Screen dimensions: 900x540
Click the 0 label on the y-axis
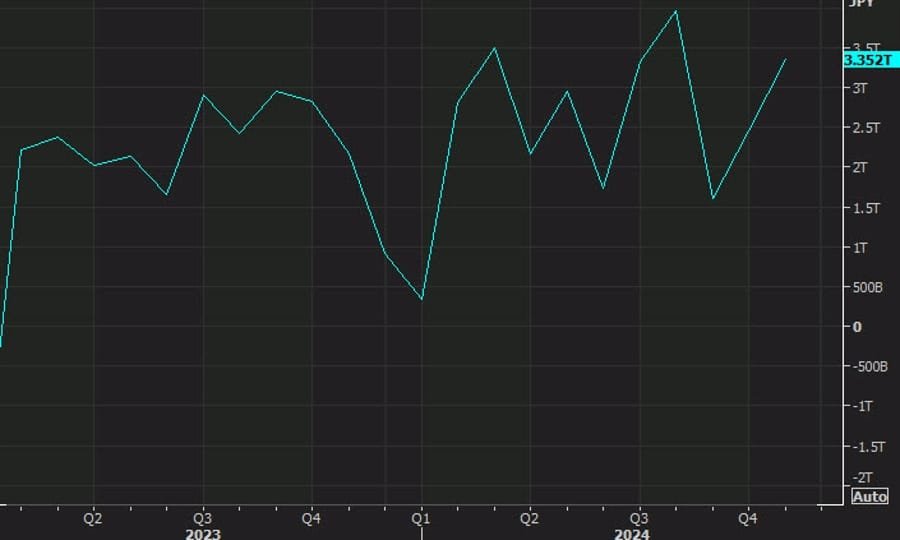click(x=855, y=327)
